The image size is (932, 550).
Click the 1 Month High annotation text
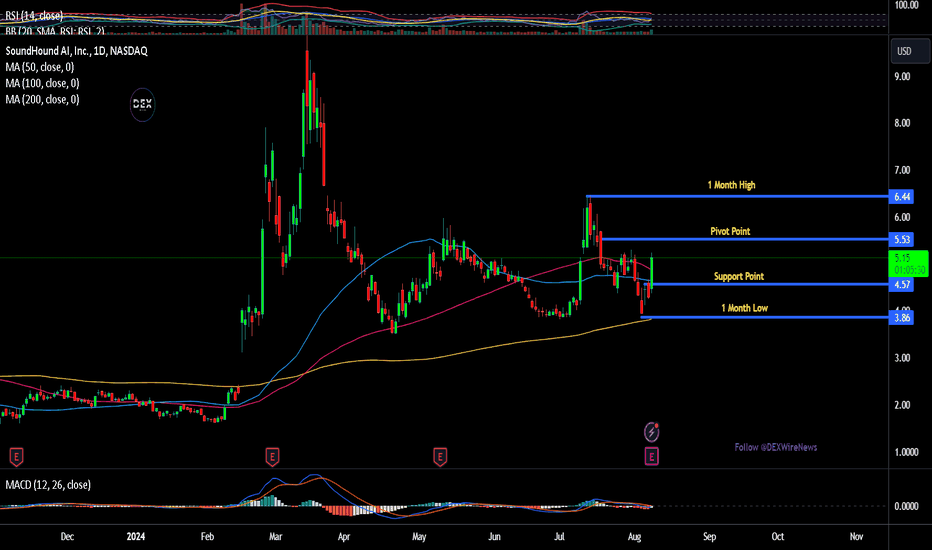point(731,186)
